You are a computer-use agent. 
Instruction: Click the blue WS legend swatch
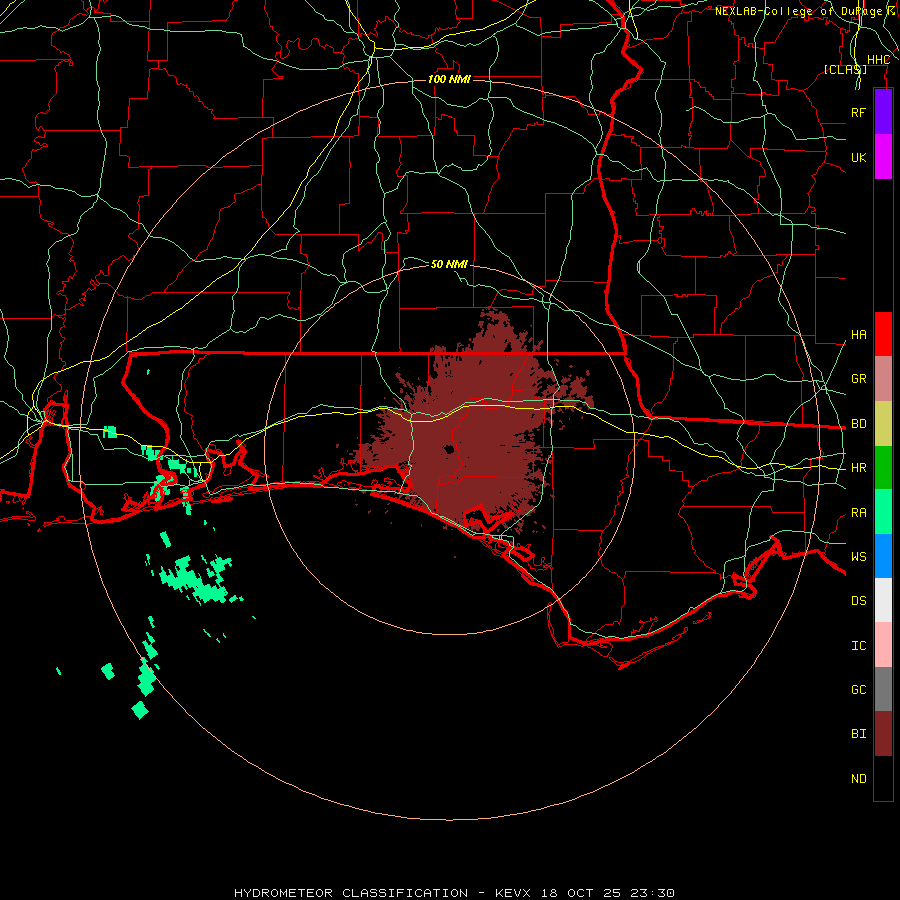(x=883, y=556)
